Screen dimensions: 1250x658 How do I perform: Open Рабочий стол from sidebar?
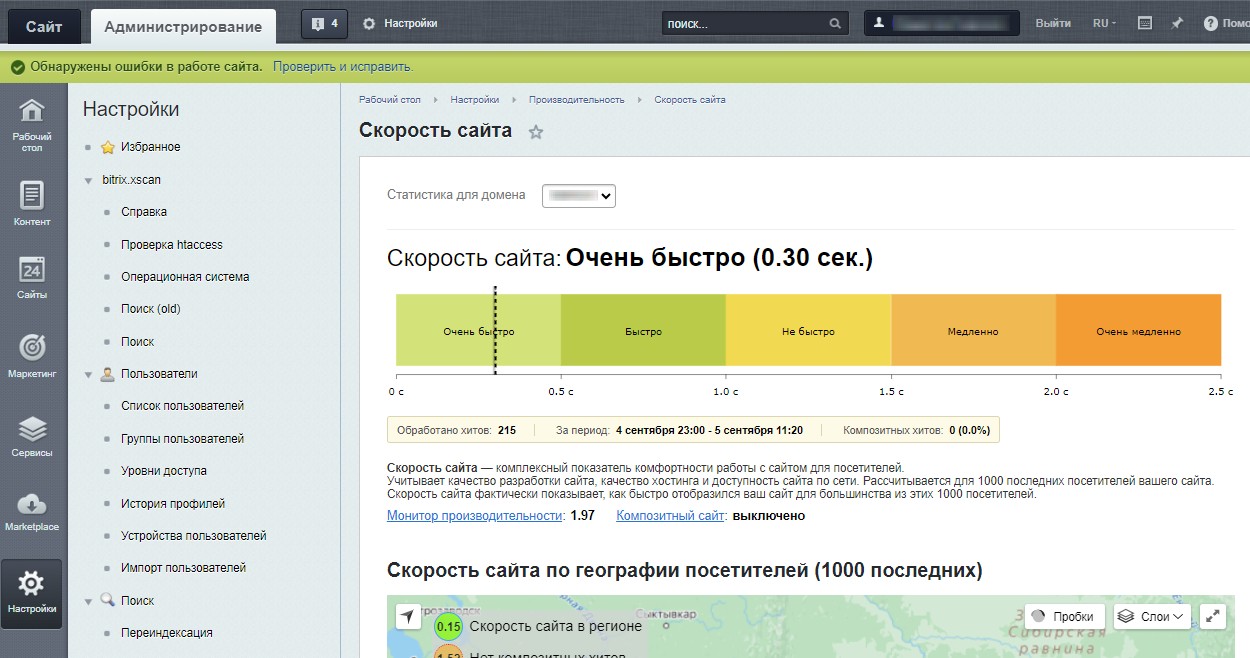[32, 124]
